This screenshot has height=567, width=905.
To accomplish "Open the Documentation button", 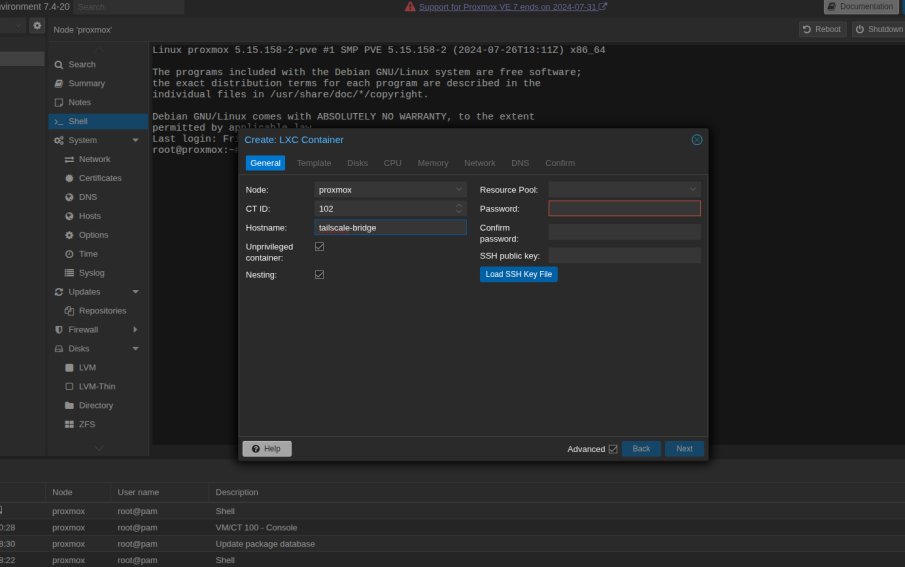I will tap(861, 6).
